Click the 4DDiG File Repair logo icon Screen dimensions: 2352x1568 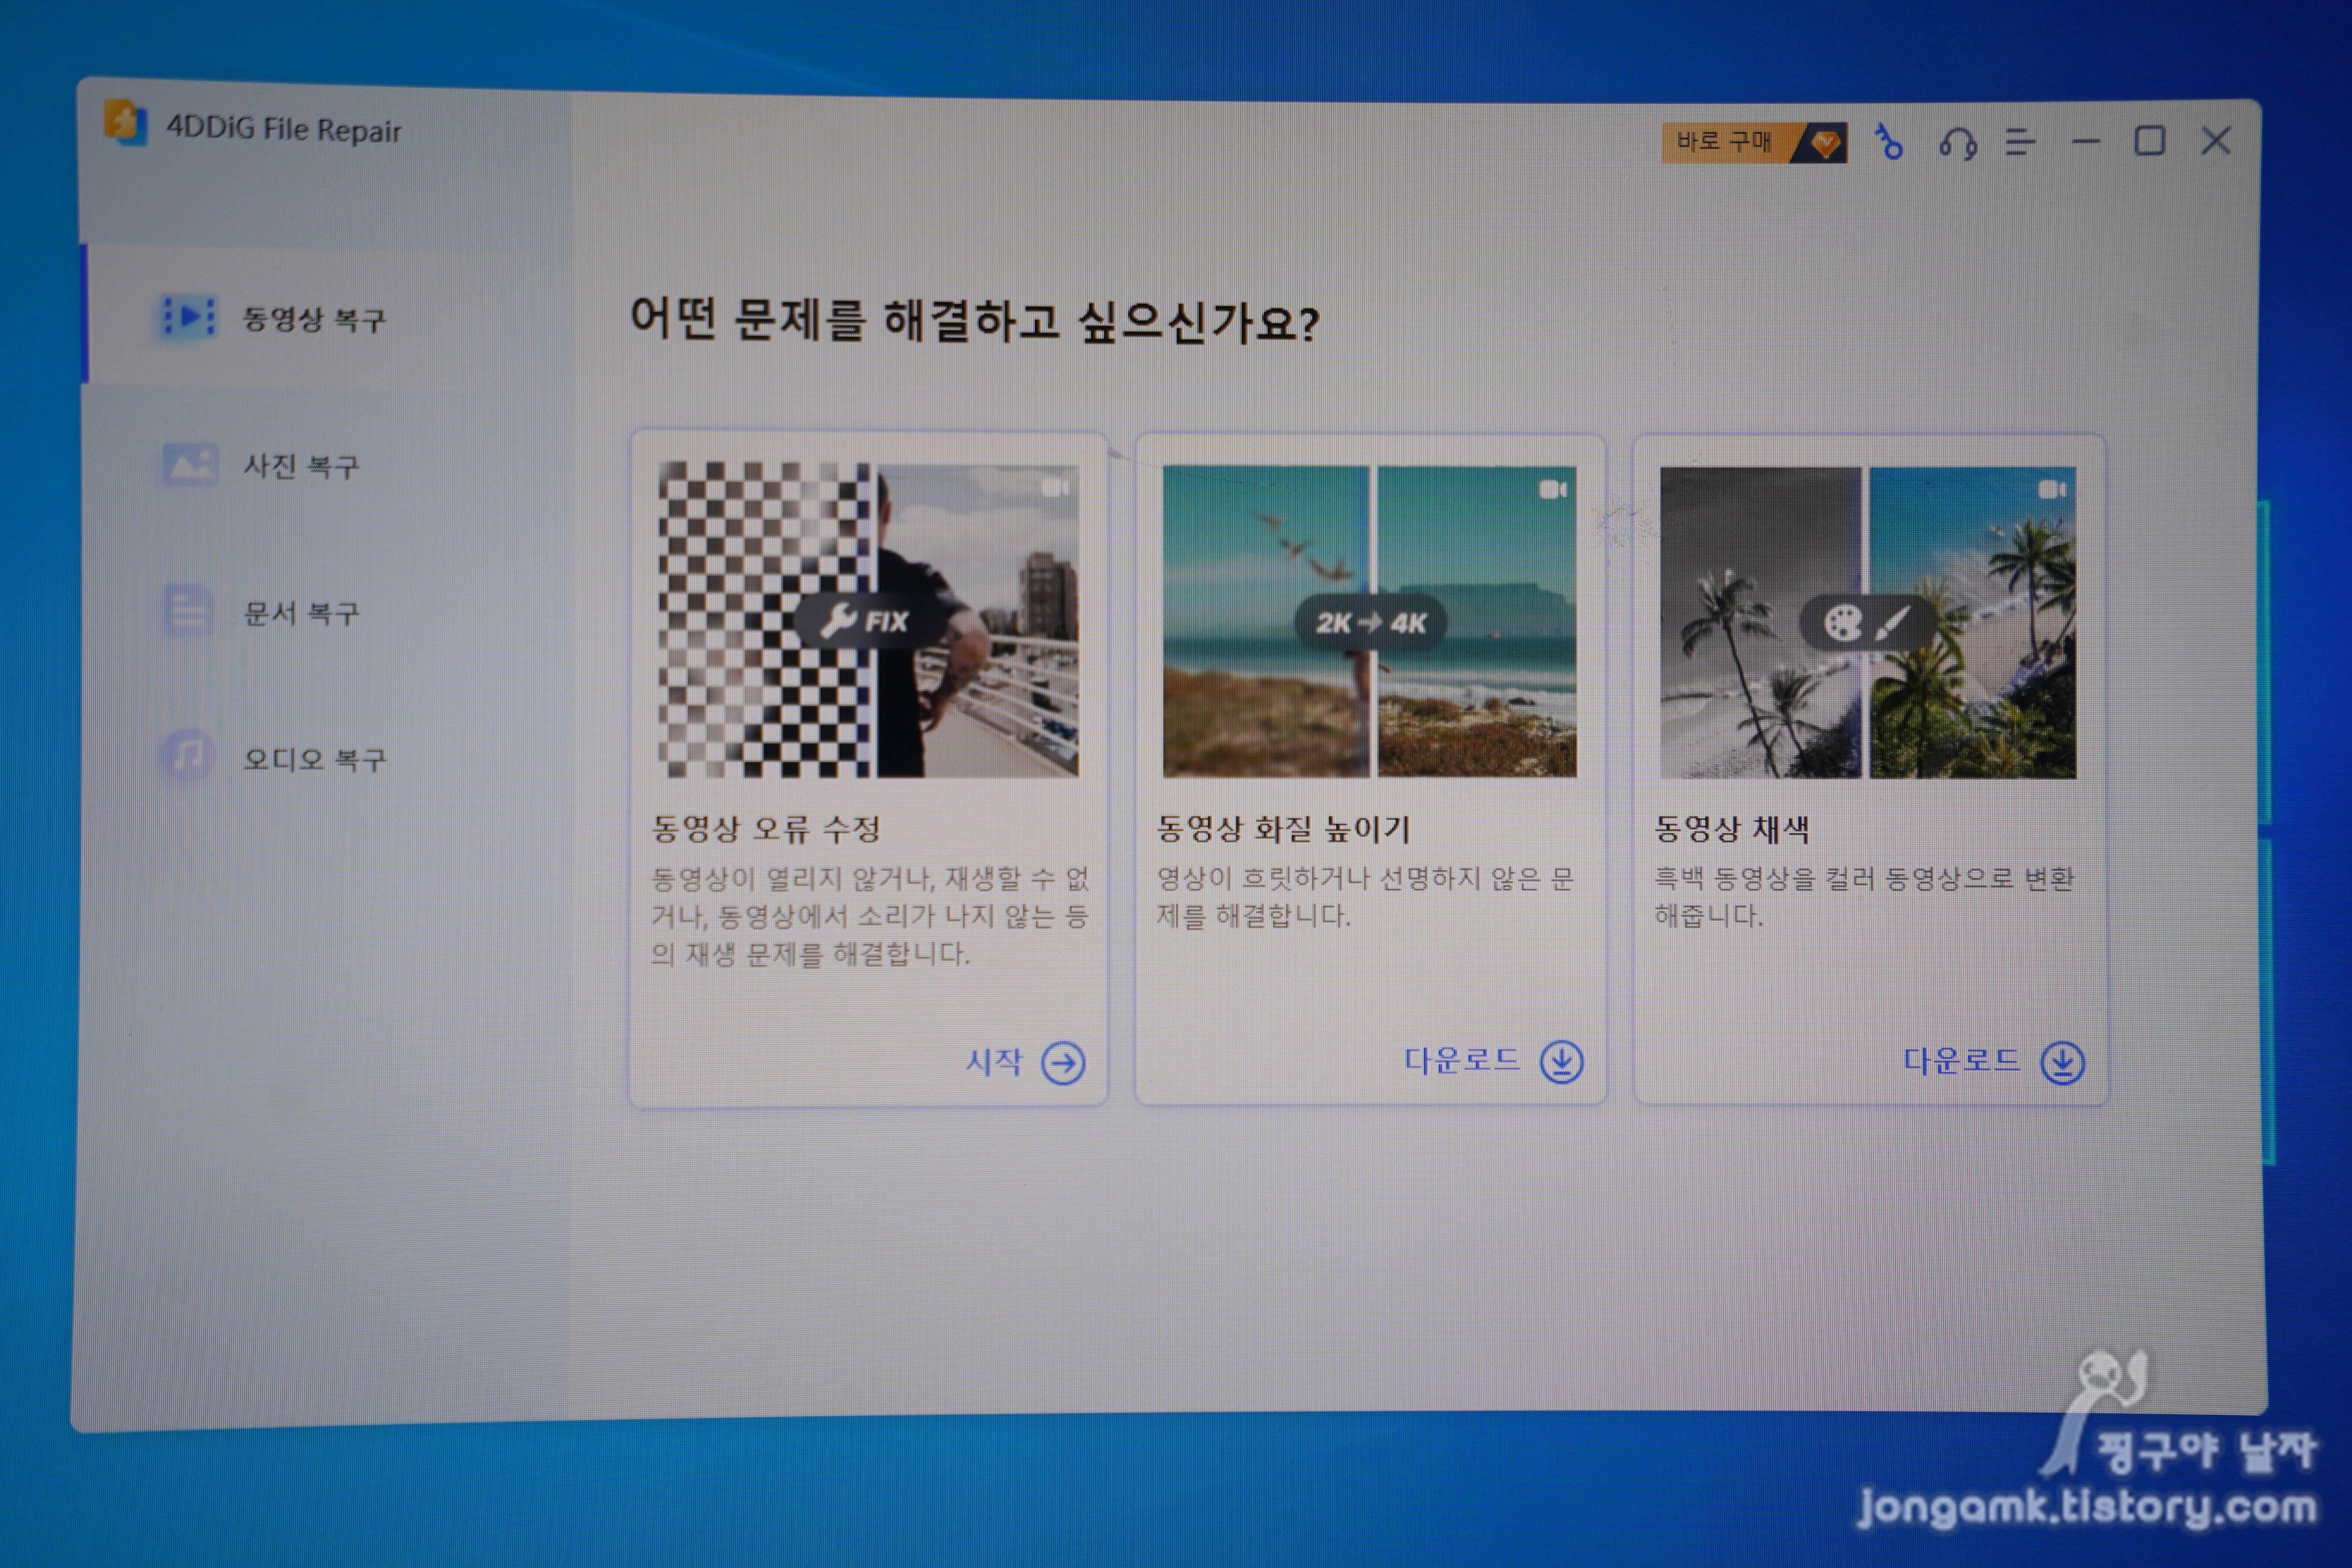[125, 124]
